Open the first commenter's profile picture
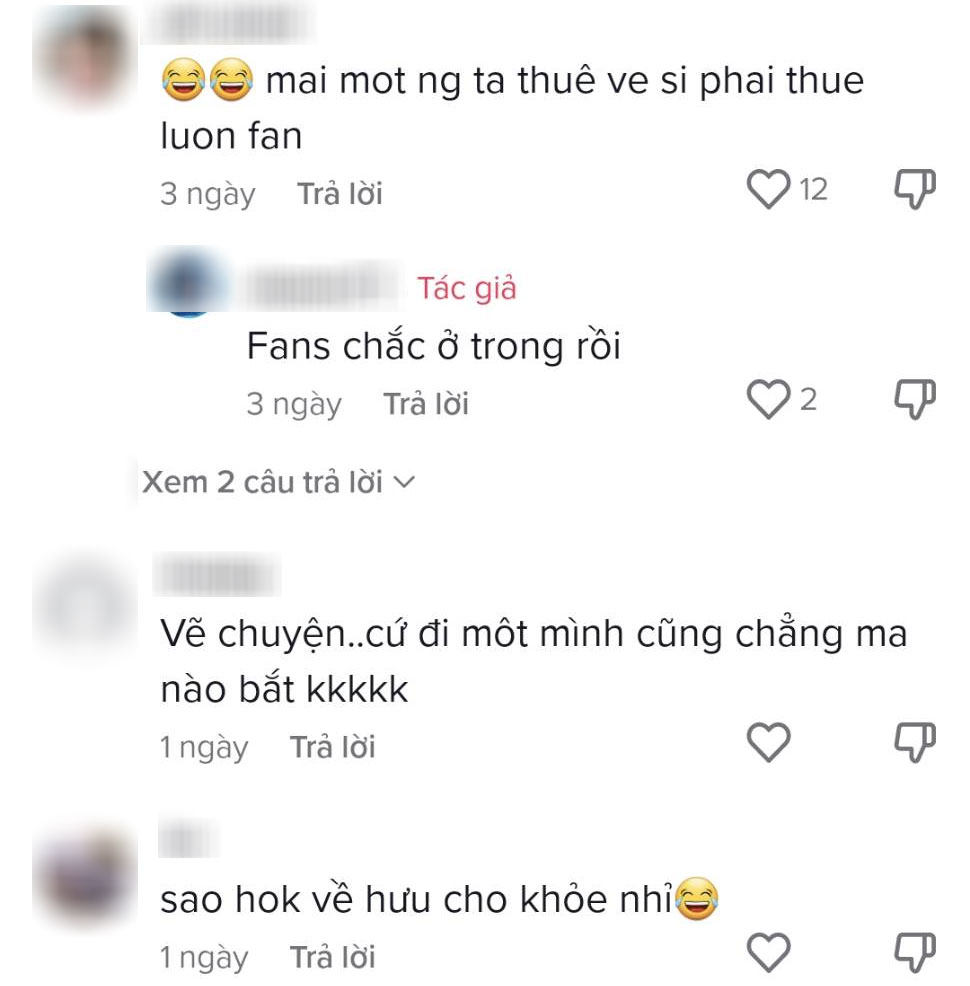The width and height of the screenshot is (970, 986). pos(85,57)
